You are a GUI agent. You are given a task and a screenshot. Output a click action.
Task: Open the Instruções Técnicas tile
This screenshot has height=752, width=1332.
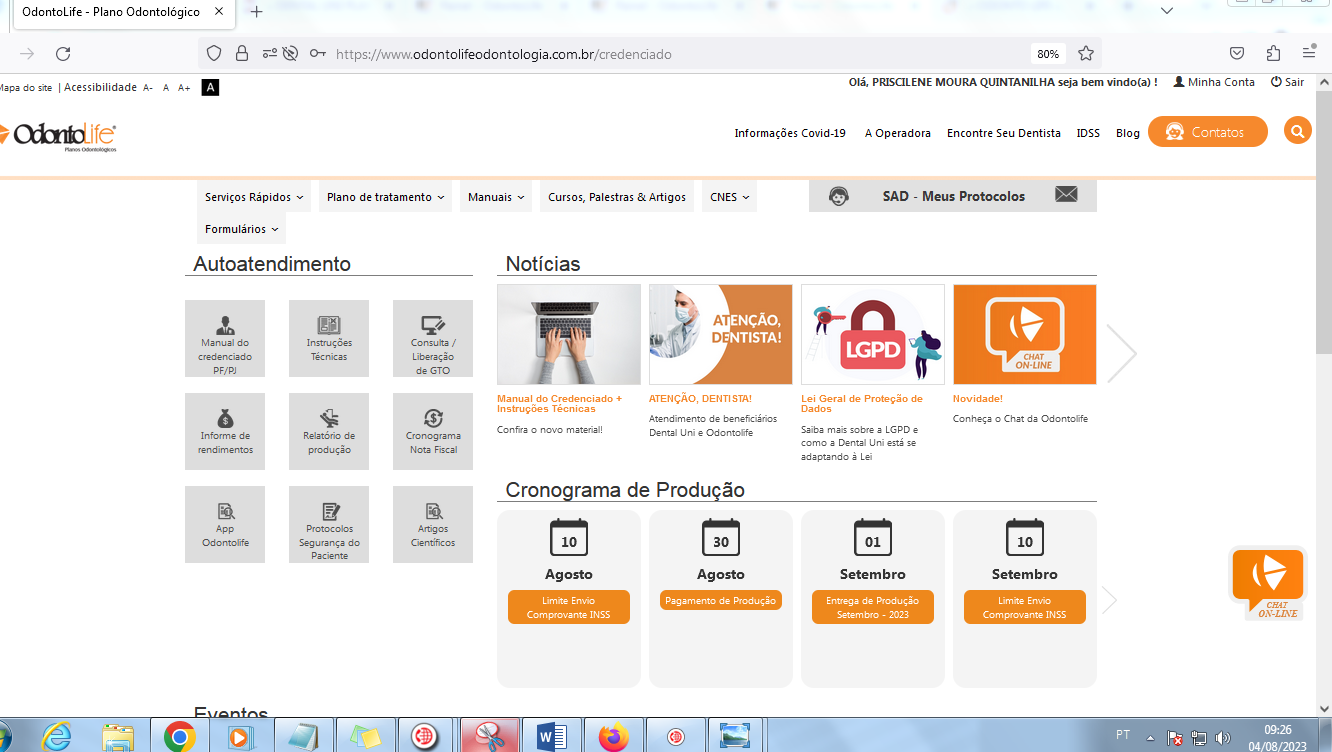[x=329, y=339]
